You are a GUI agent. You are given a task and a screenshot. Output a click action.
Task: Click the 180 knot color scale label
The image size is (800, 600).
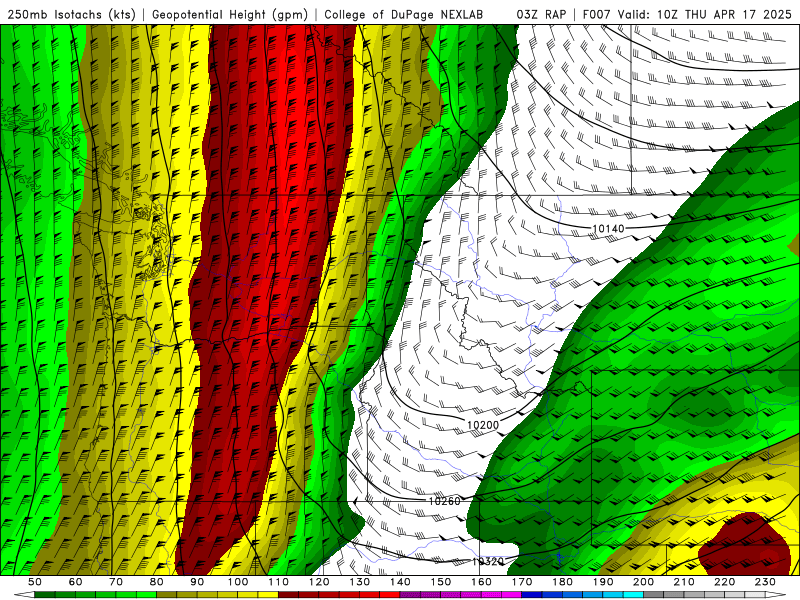[x=563, y=582]
